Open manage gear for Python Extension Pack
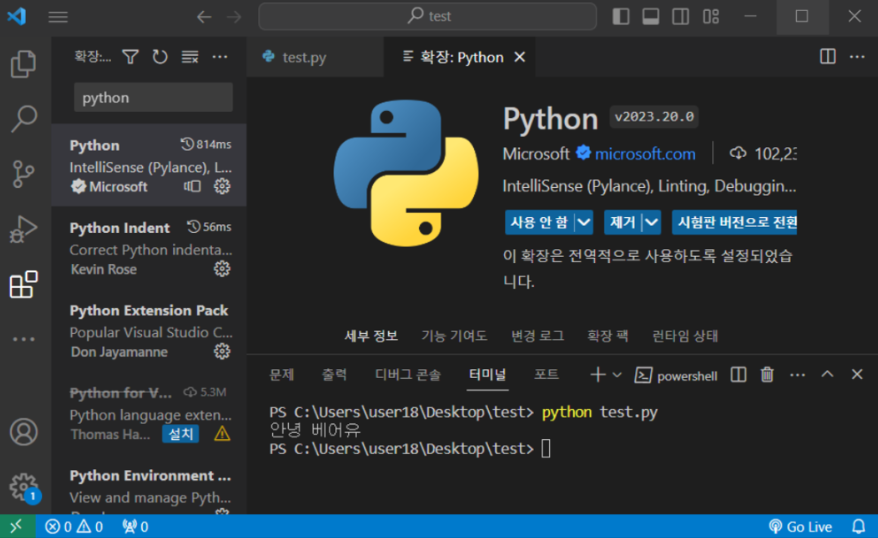Image resolution: width=878 pixels, height=538 pixels. [x=222, y=351]
